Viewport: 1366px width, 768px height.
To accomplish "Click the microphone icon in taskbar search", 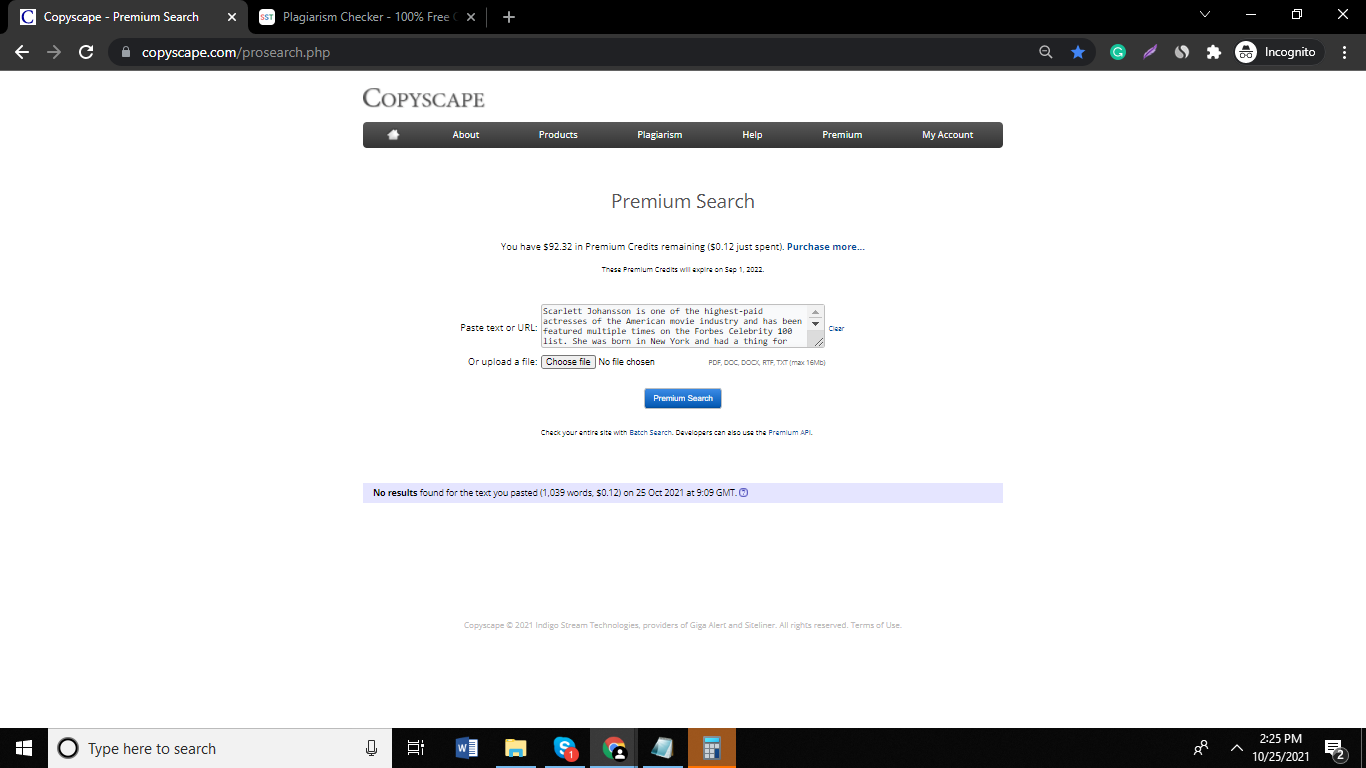I will click(372, 748).
